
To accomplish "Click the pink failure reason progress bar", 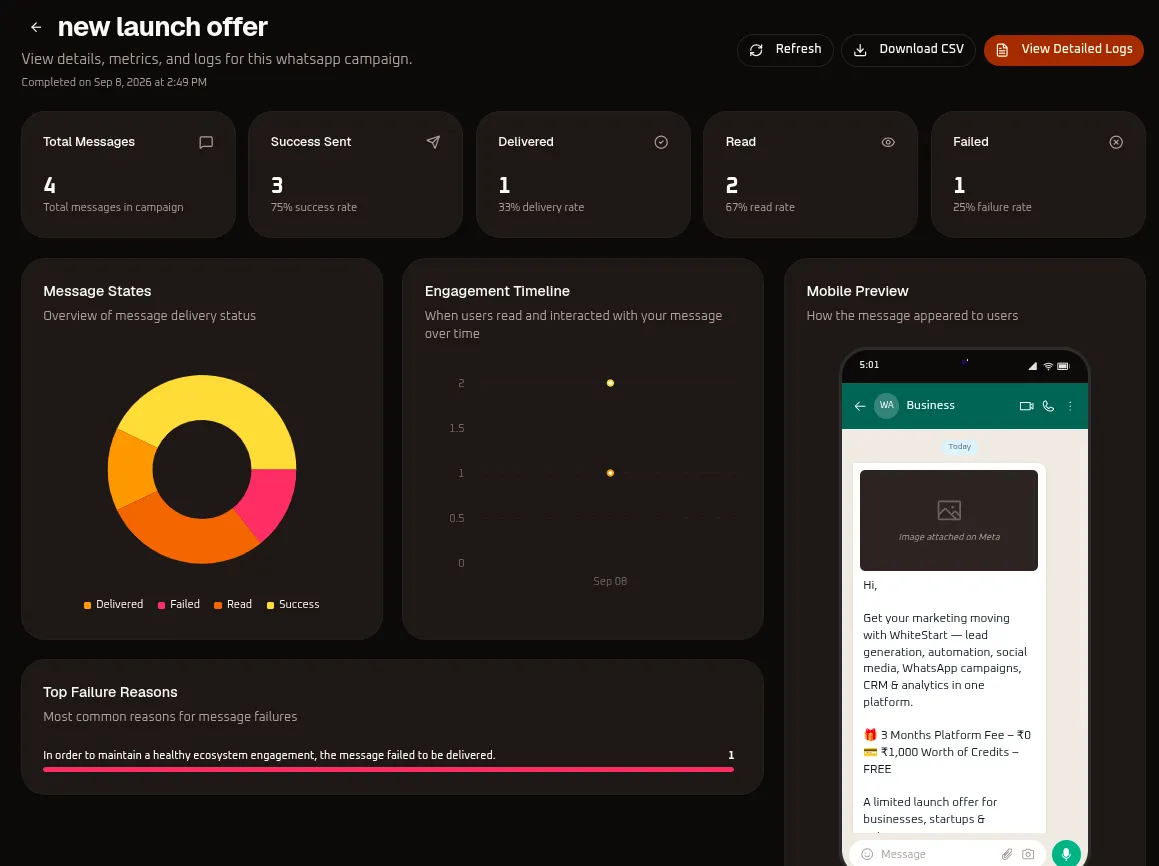I will point(388,769).
